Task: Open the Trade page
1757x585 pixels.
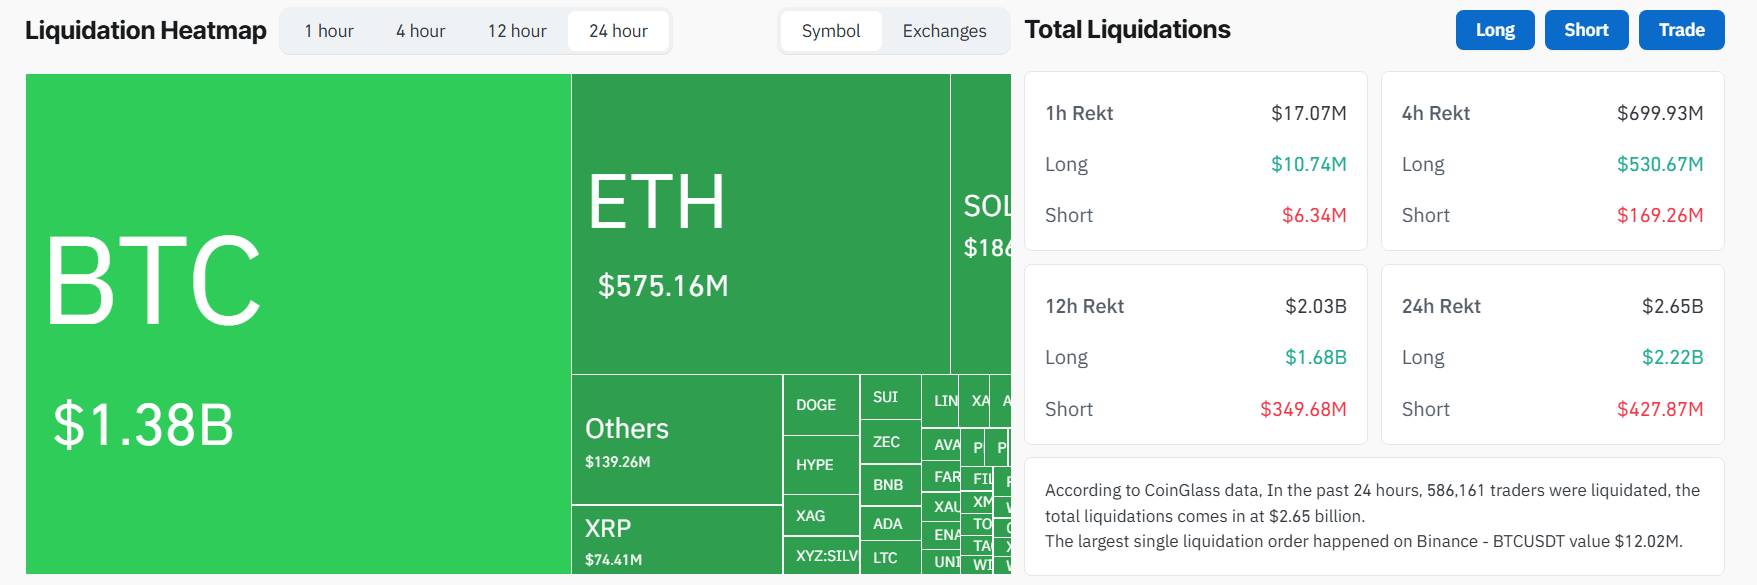Action: click(1681, 30)
